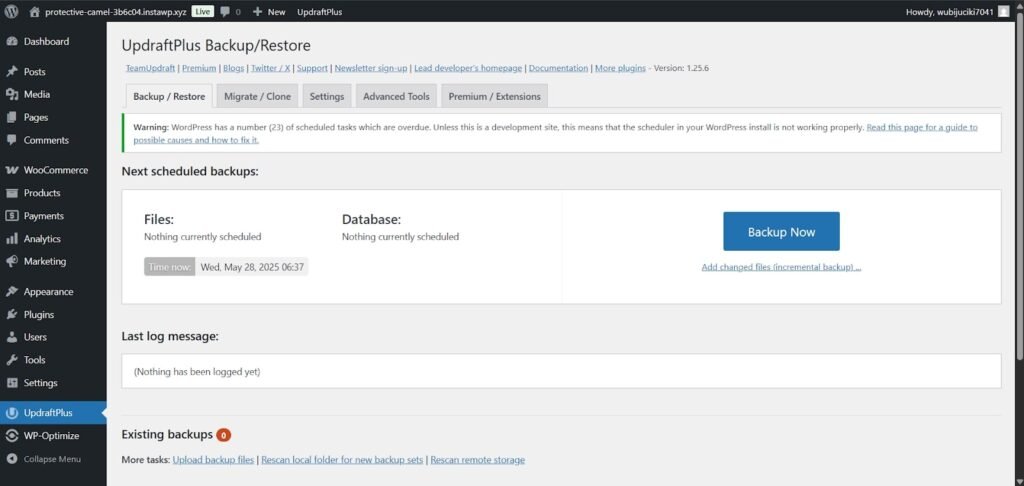The image size is (1024, 486).
Task: Switch to the Advanced Tools tab
Action: (396, 96)
